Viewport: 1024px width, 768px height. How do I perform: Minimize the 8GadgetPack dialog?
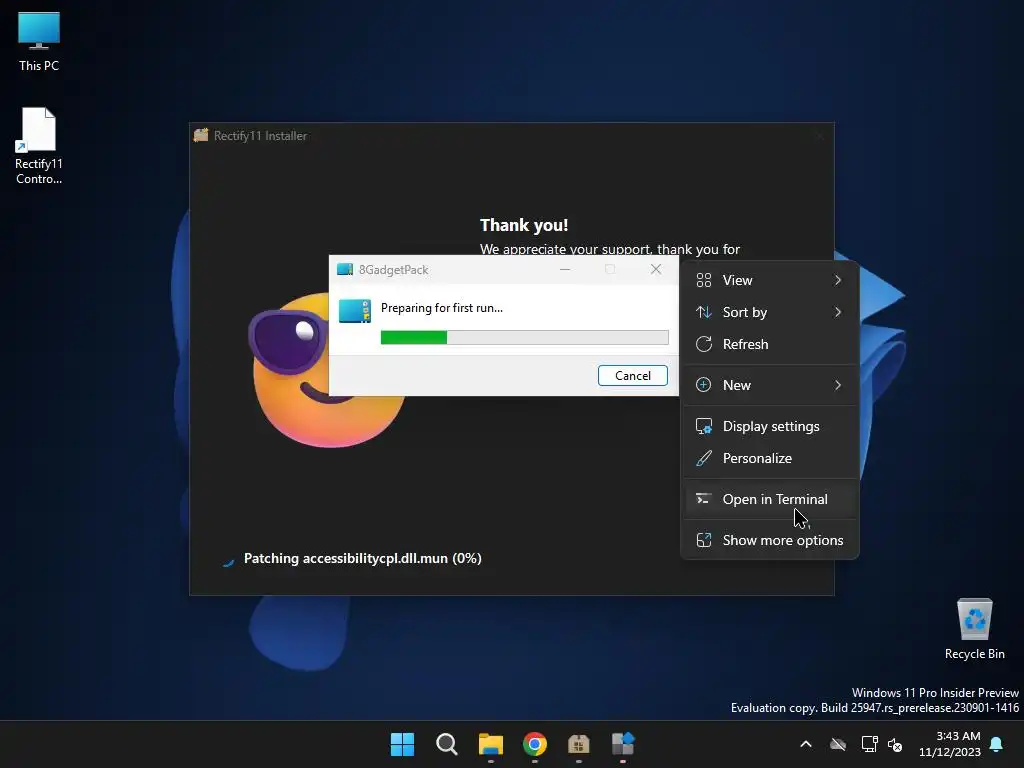[565, 269]
